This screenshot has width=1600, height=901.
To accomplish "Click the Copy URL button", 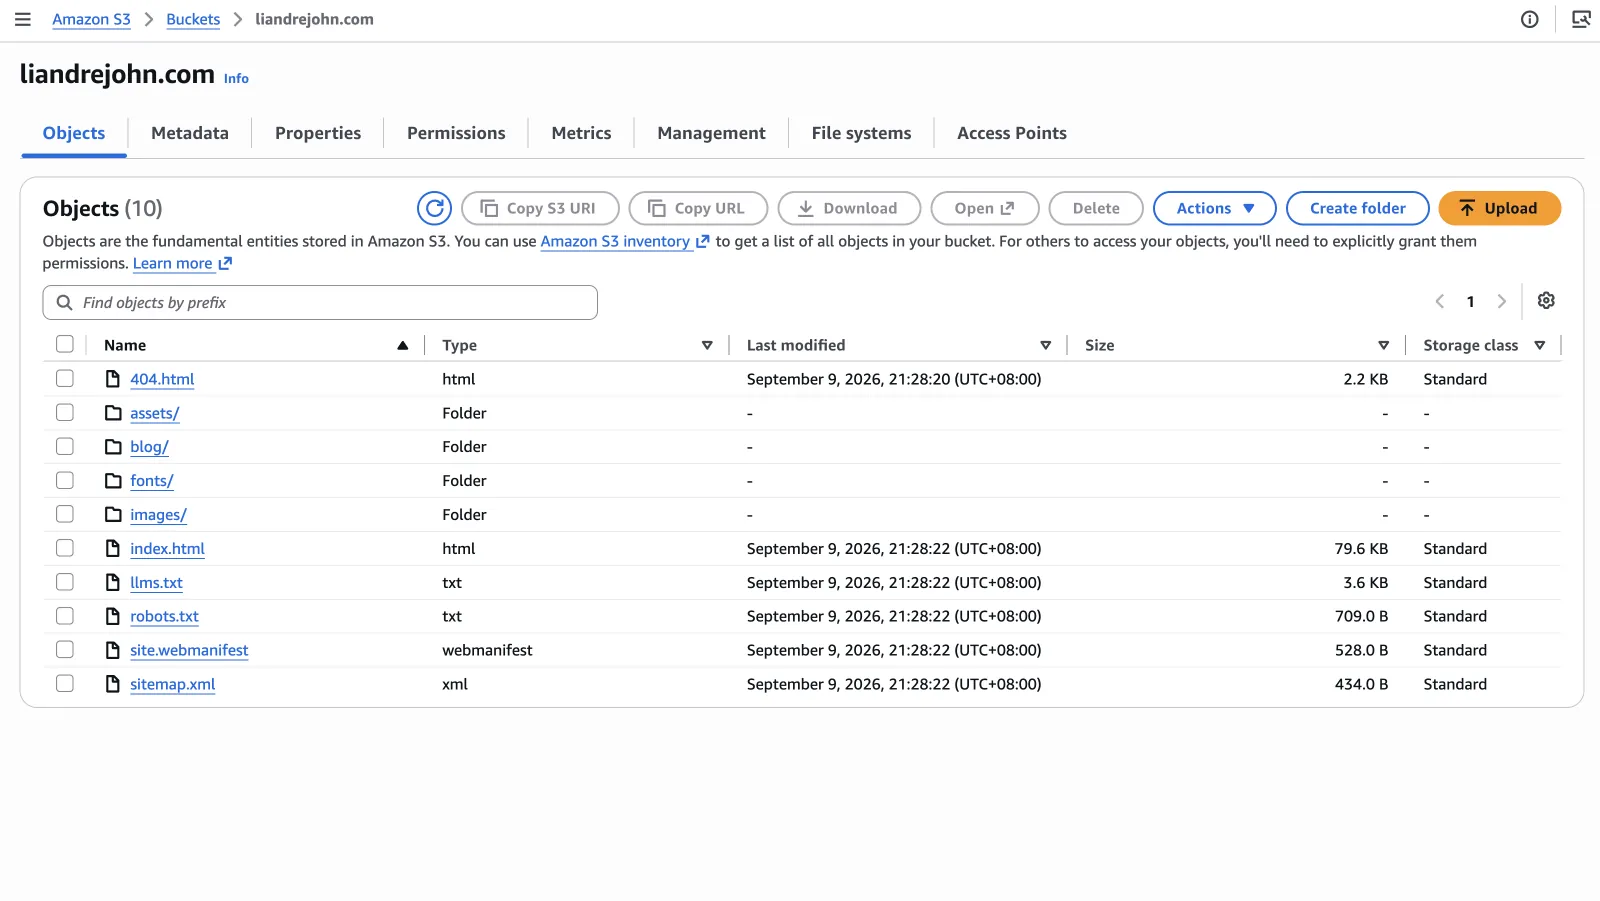I will pyautogui.click(x=698, y=208).
